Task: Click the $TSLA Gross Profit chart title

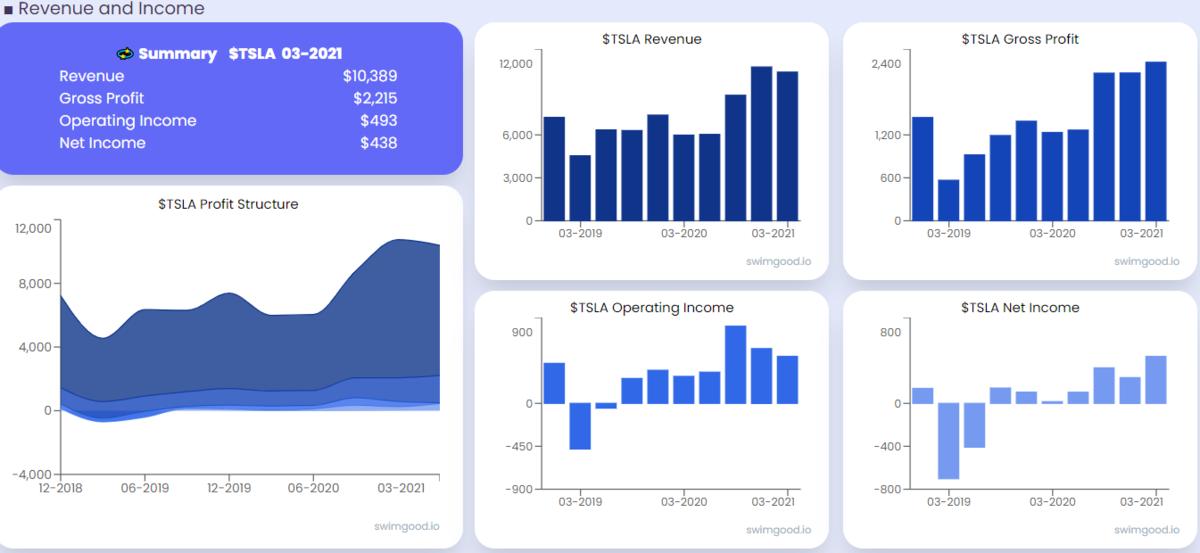Action: (1020, 40)
